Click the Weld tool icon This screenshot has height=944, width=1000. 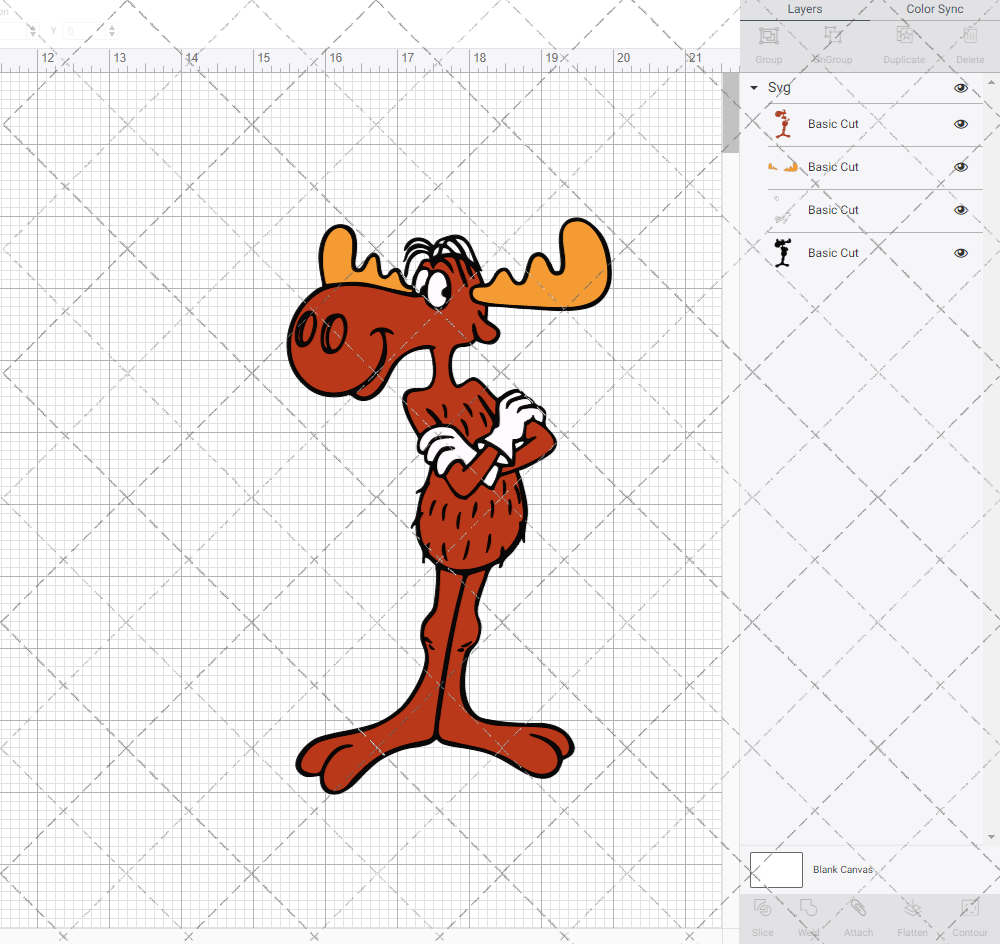pos(808,908)
